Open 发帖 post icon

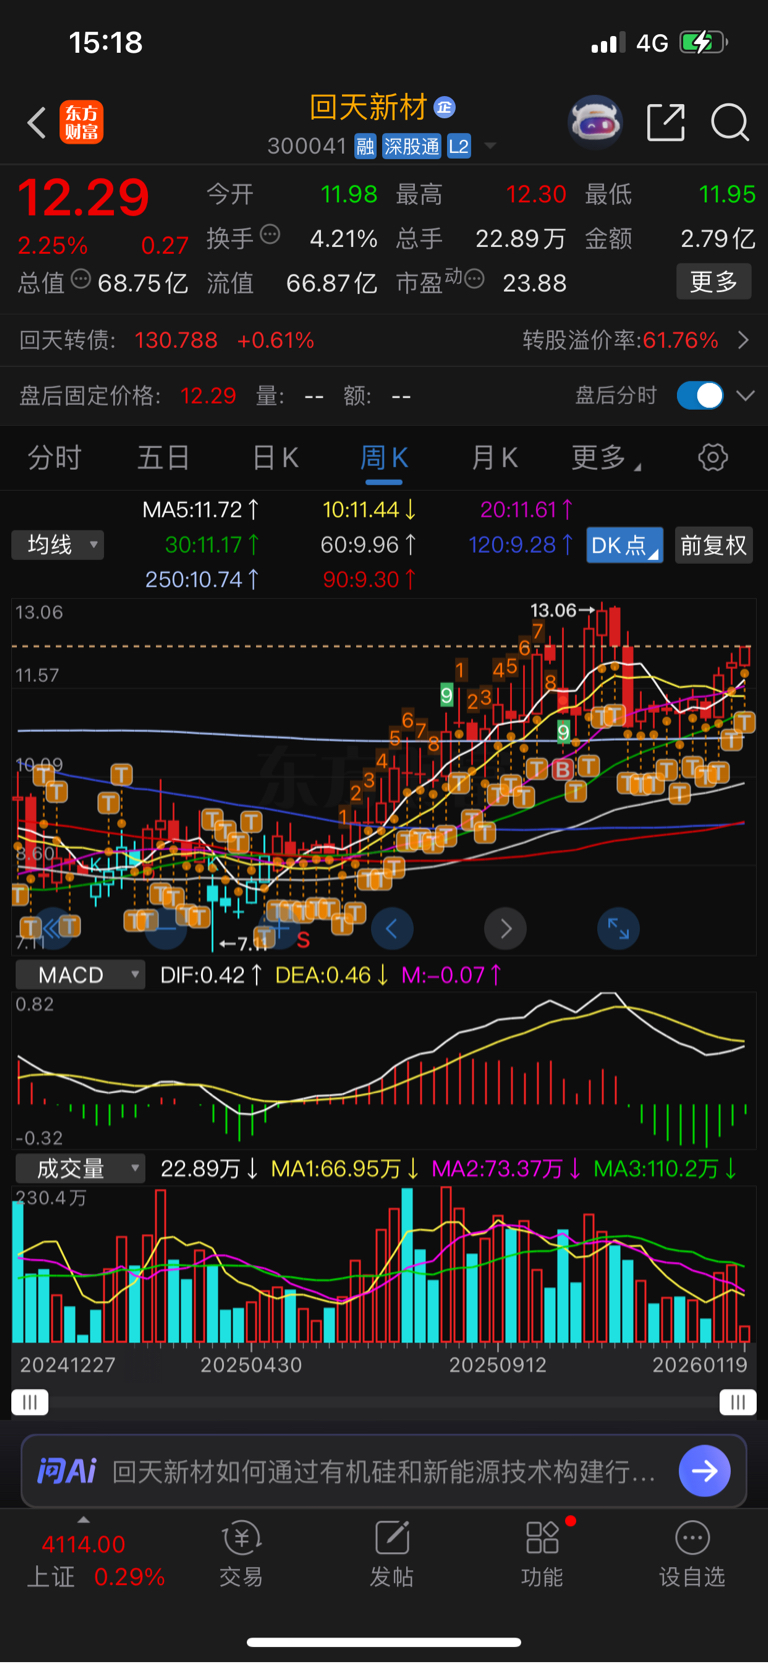(x=392, y=1555)
